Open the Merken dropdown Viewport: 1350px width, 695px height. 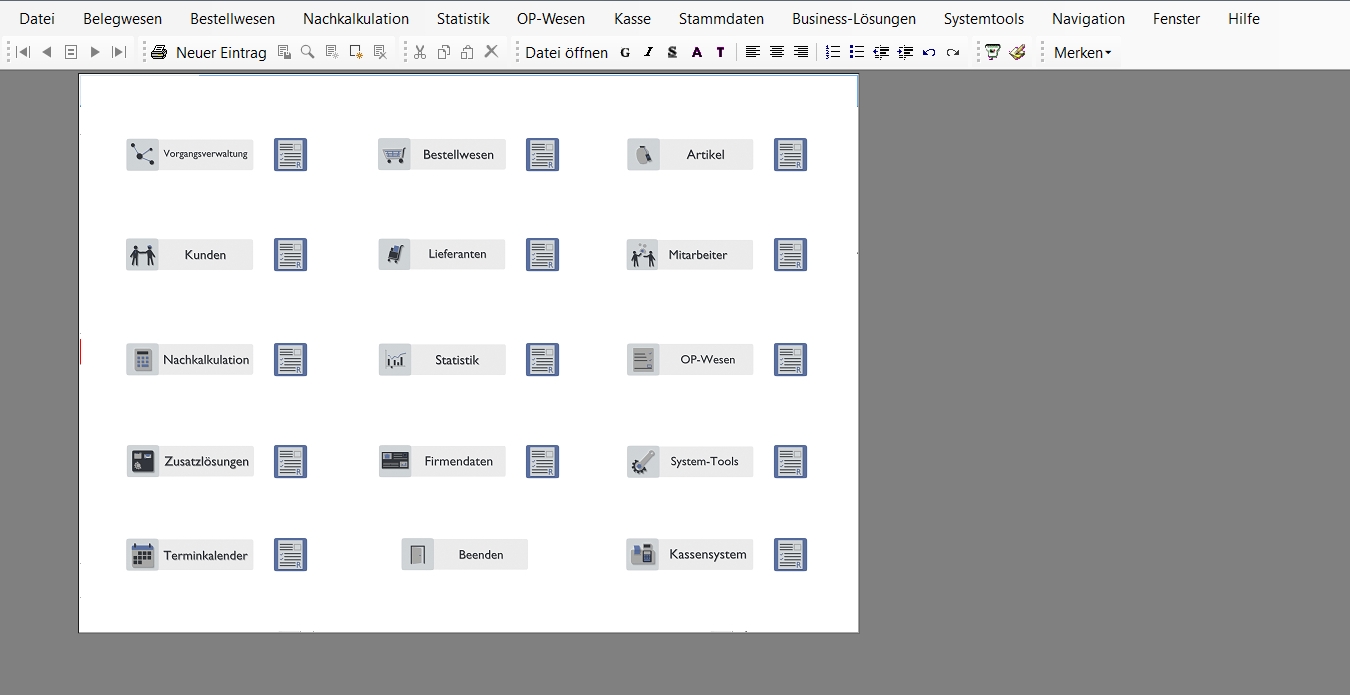point(1083,52)
